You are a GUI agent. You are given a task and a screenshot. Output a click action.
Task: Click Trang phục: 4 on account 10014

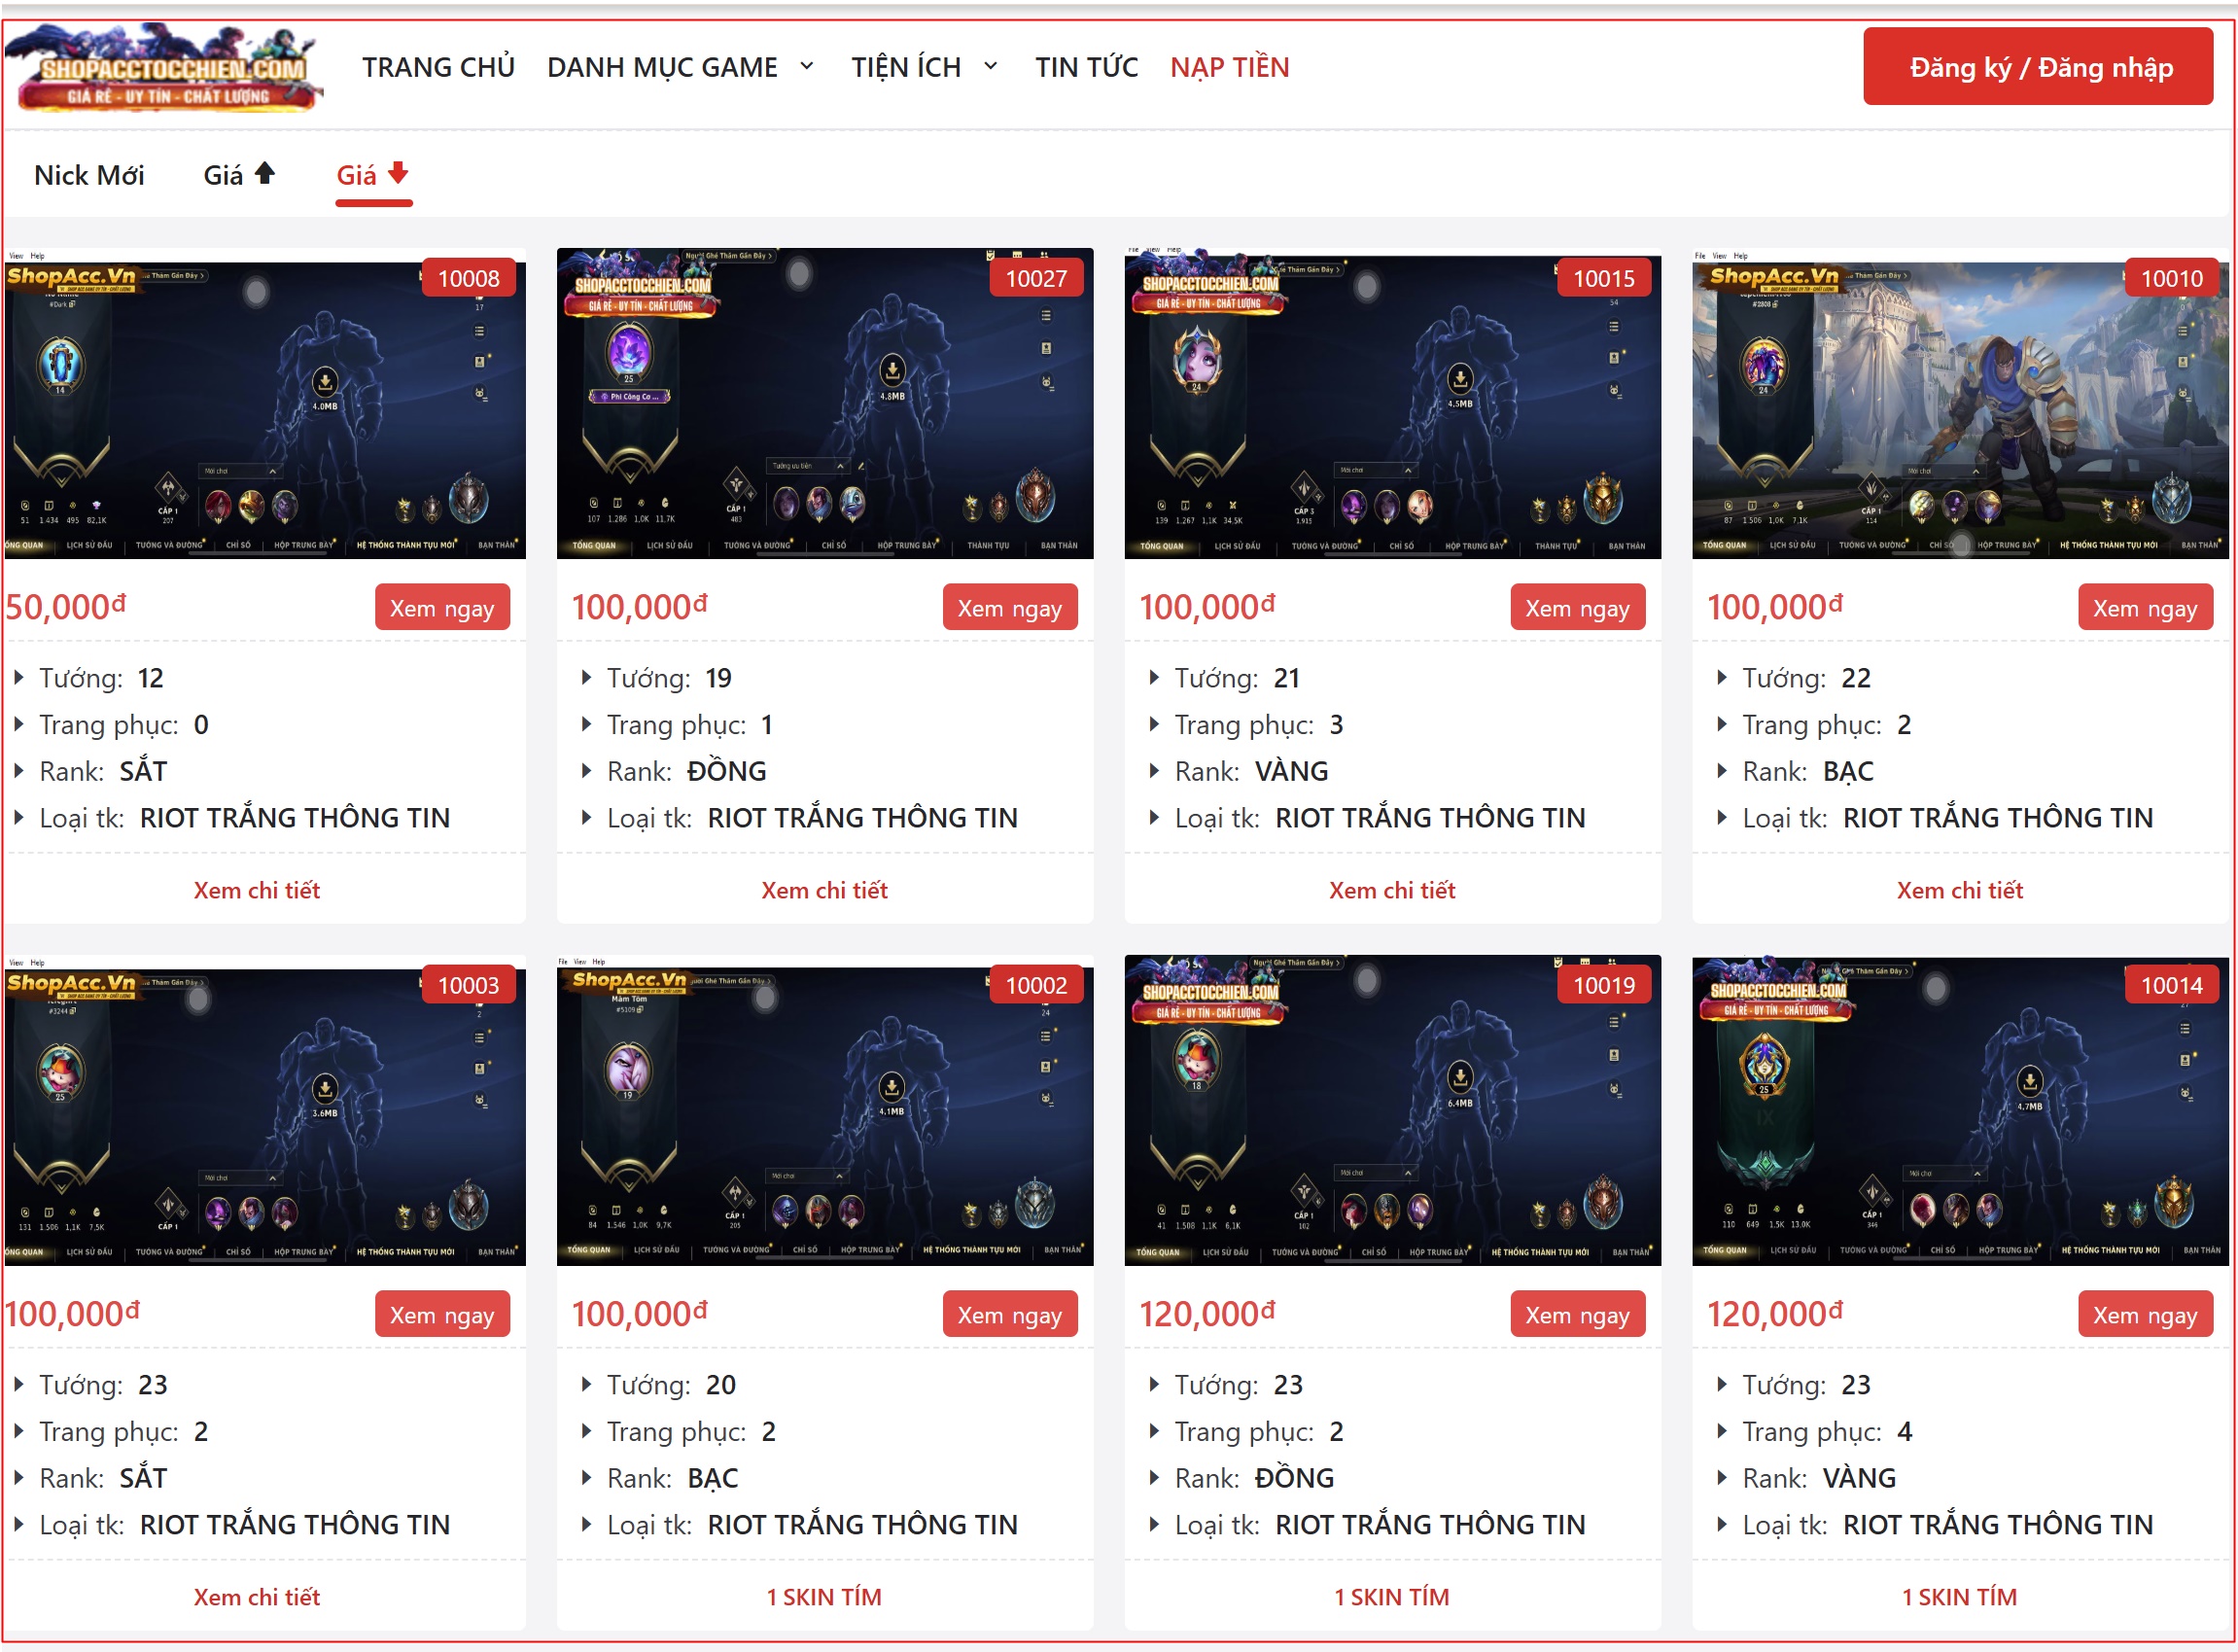1827,1432
